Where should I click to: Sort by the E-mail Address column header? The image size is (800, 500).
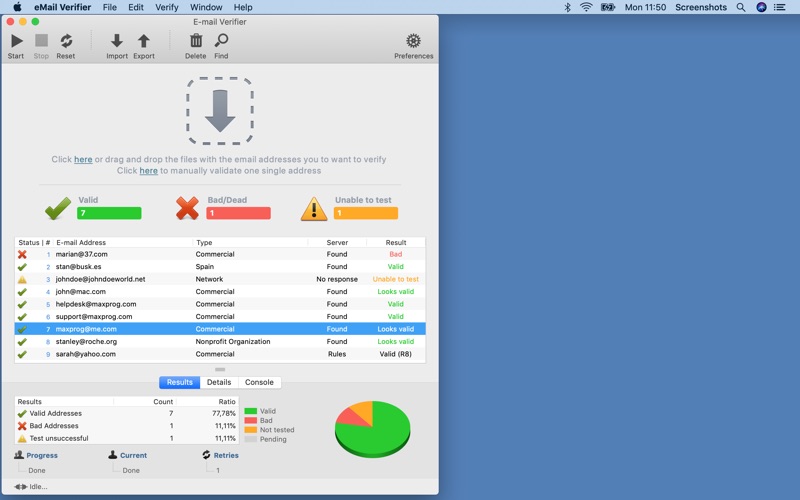click(122, 242)
